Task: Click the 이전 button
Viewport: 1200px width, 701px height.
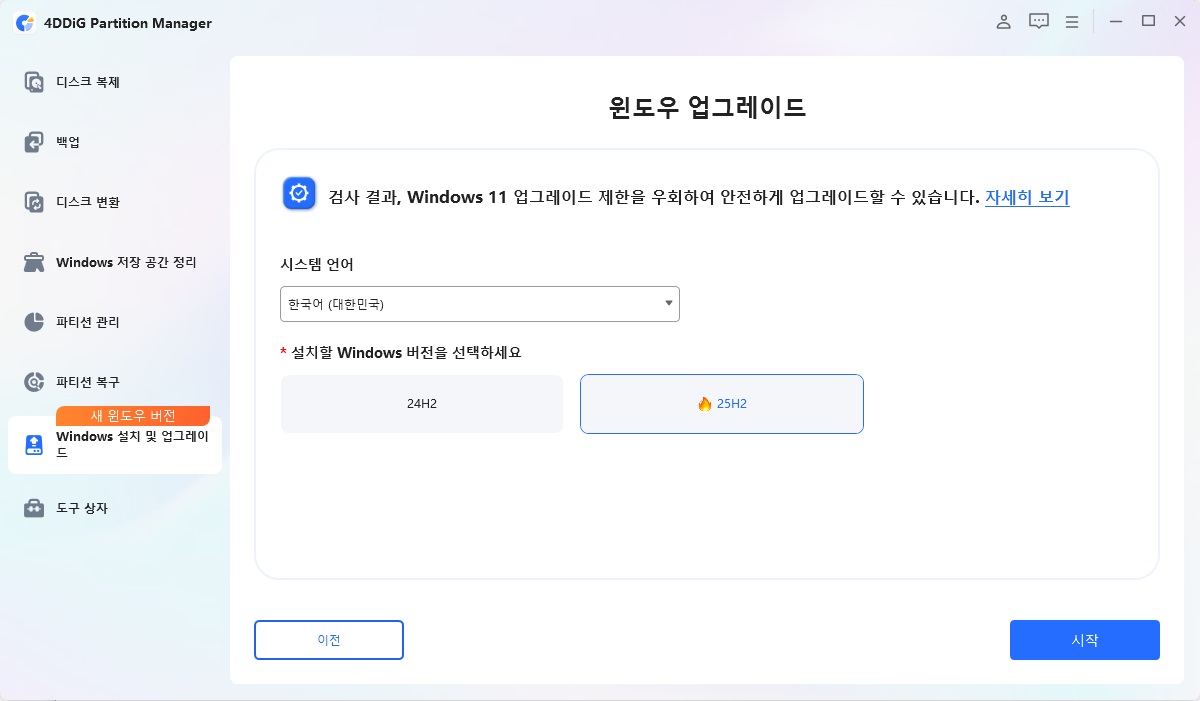Action: (329, 640)
